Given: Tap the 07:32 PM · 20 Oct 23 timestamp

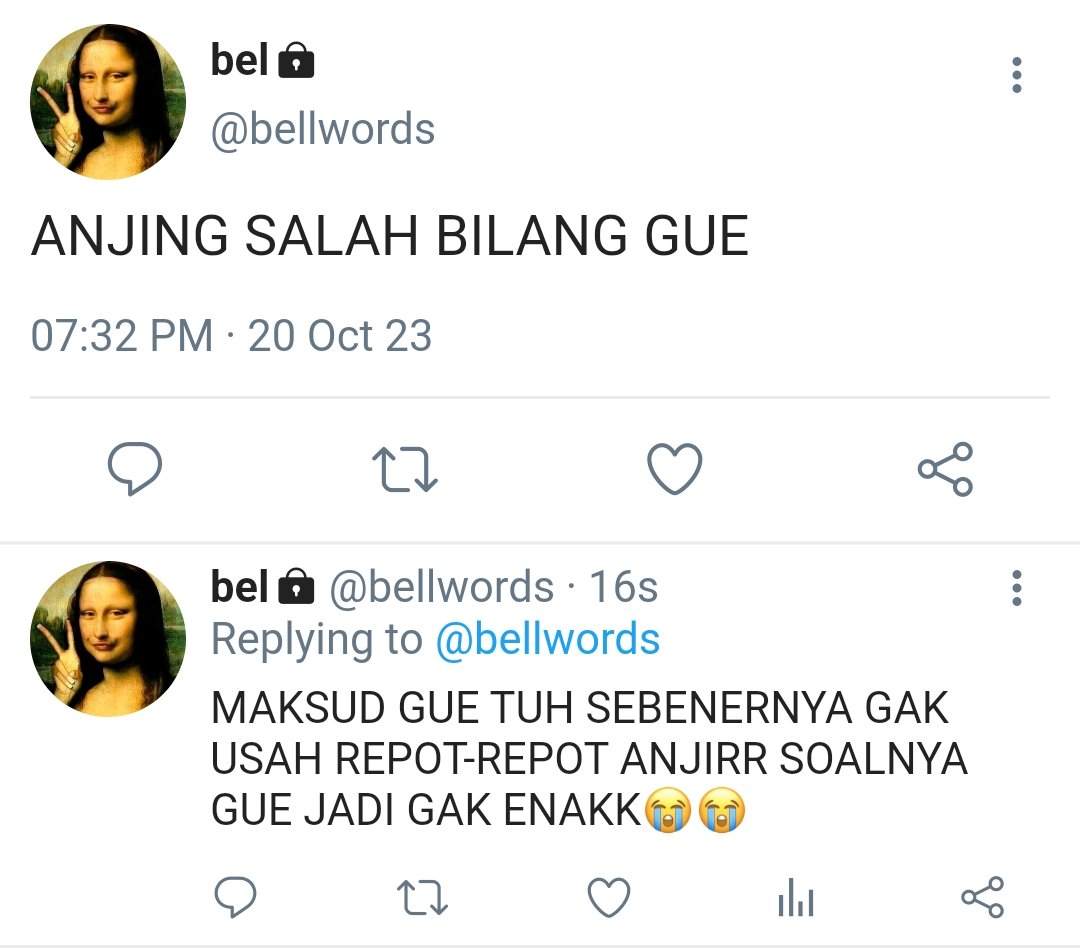Looking at the screenshot, I should [231, 336].
